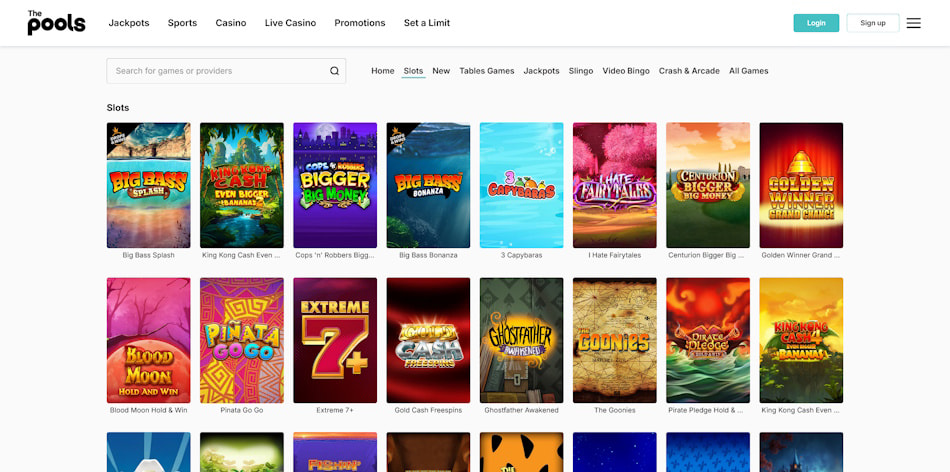Switch to the Home category tab
This screenshot has width=950, height=472.
coord(382,71)
